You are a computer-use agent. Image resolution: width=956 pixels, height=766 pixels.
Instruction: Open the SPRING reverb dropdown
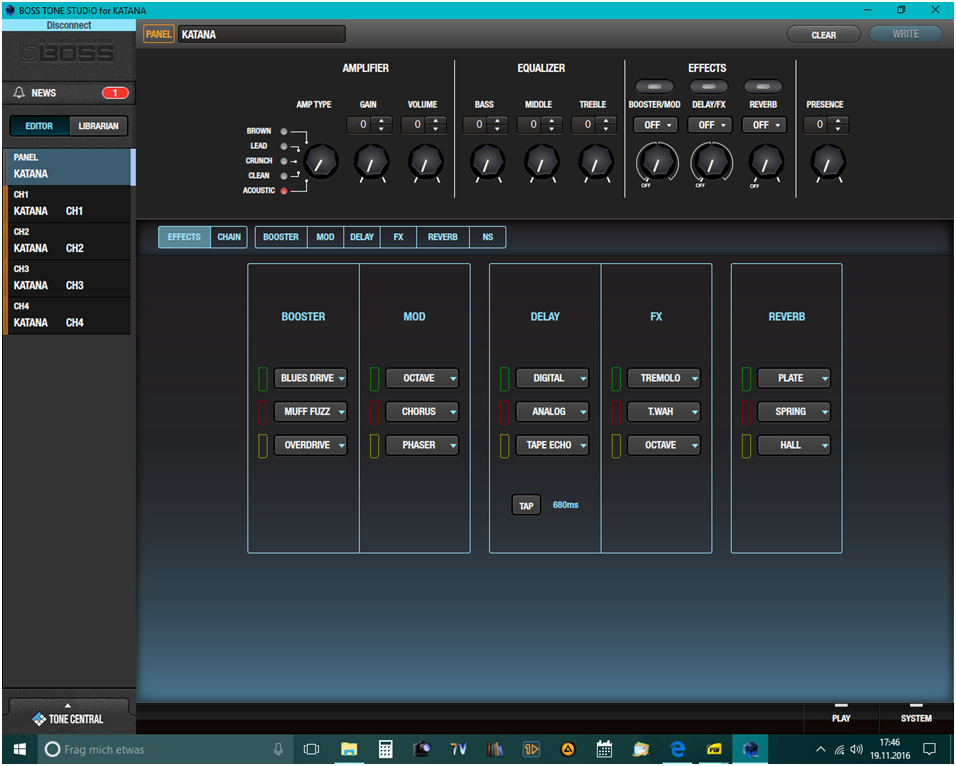pyautogui.click(x=794, y=412)
